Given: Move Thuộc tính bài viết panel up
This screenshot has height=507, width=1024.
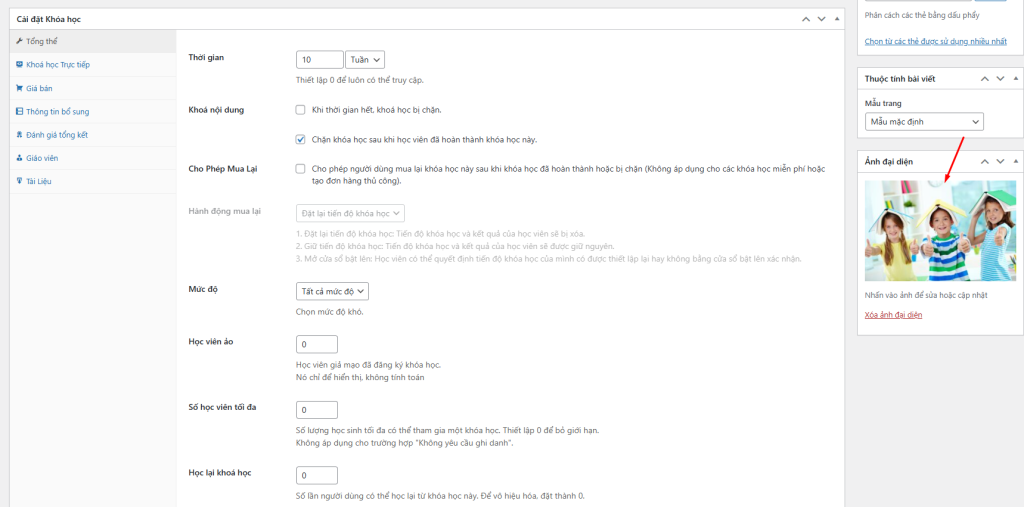Looking at the screenshot, I should [984, 78].
